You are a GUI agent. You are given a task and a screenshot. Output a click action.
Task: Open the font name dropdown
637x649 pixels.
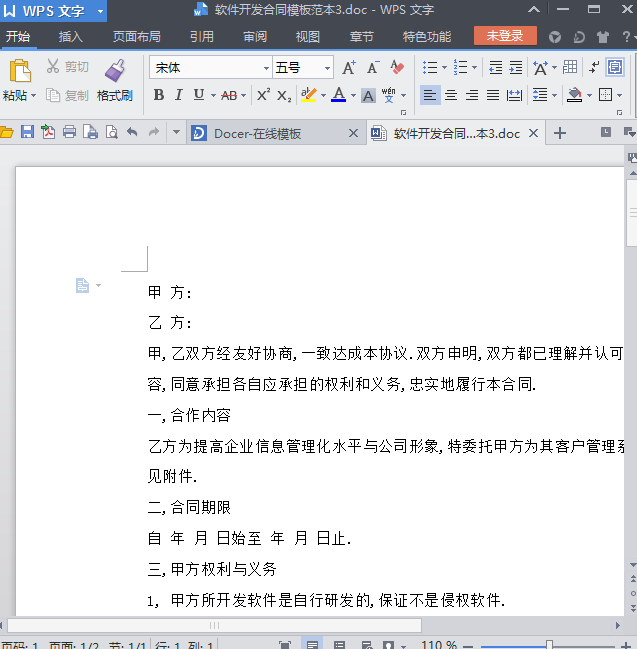[266, 68]
